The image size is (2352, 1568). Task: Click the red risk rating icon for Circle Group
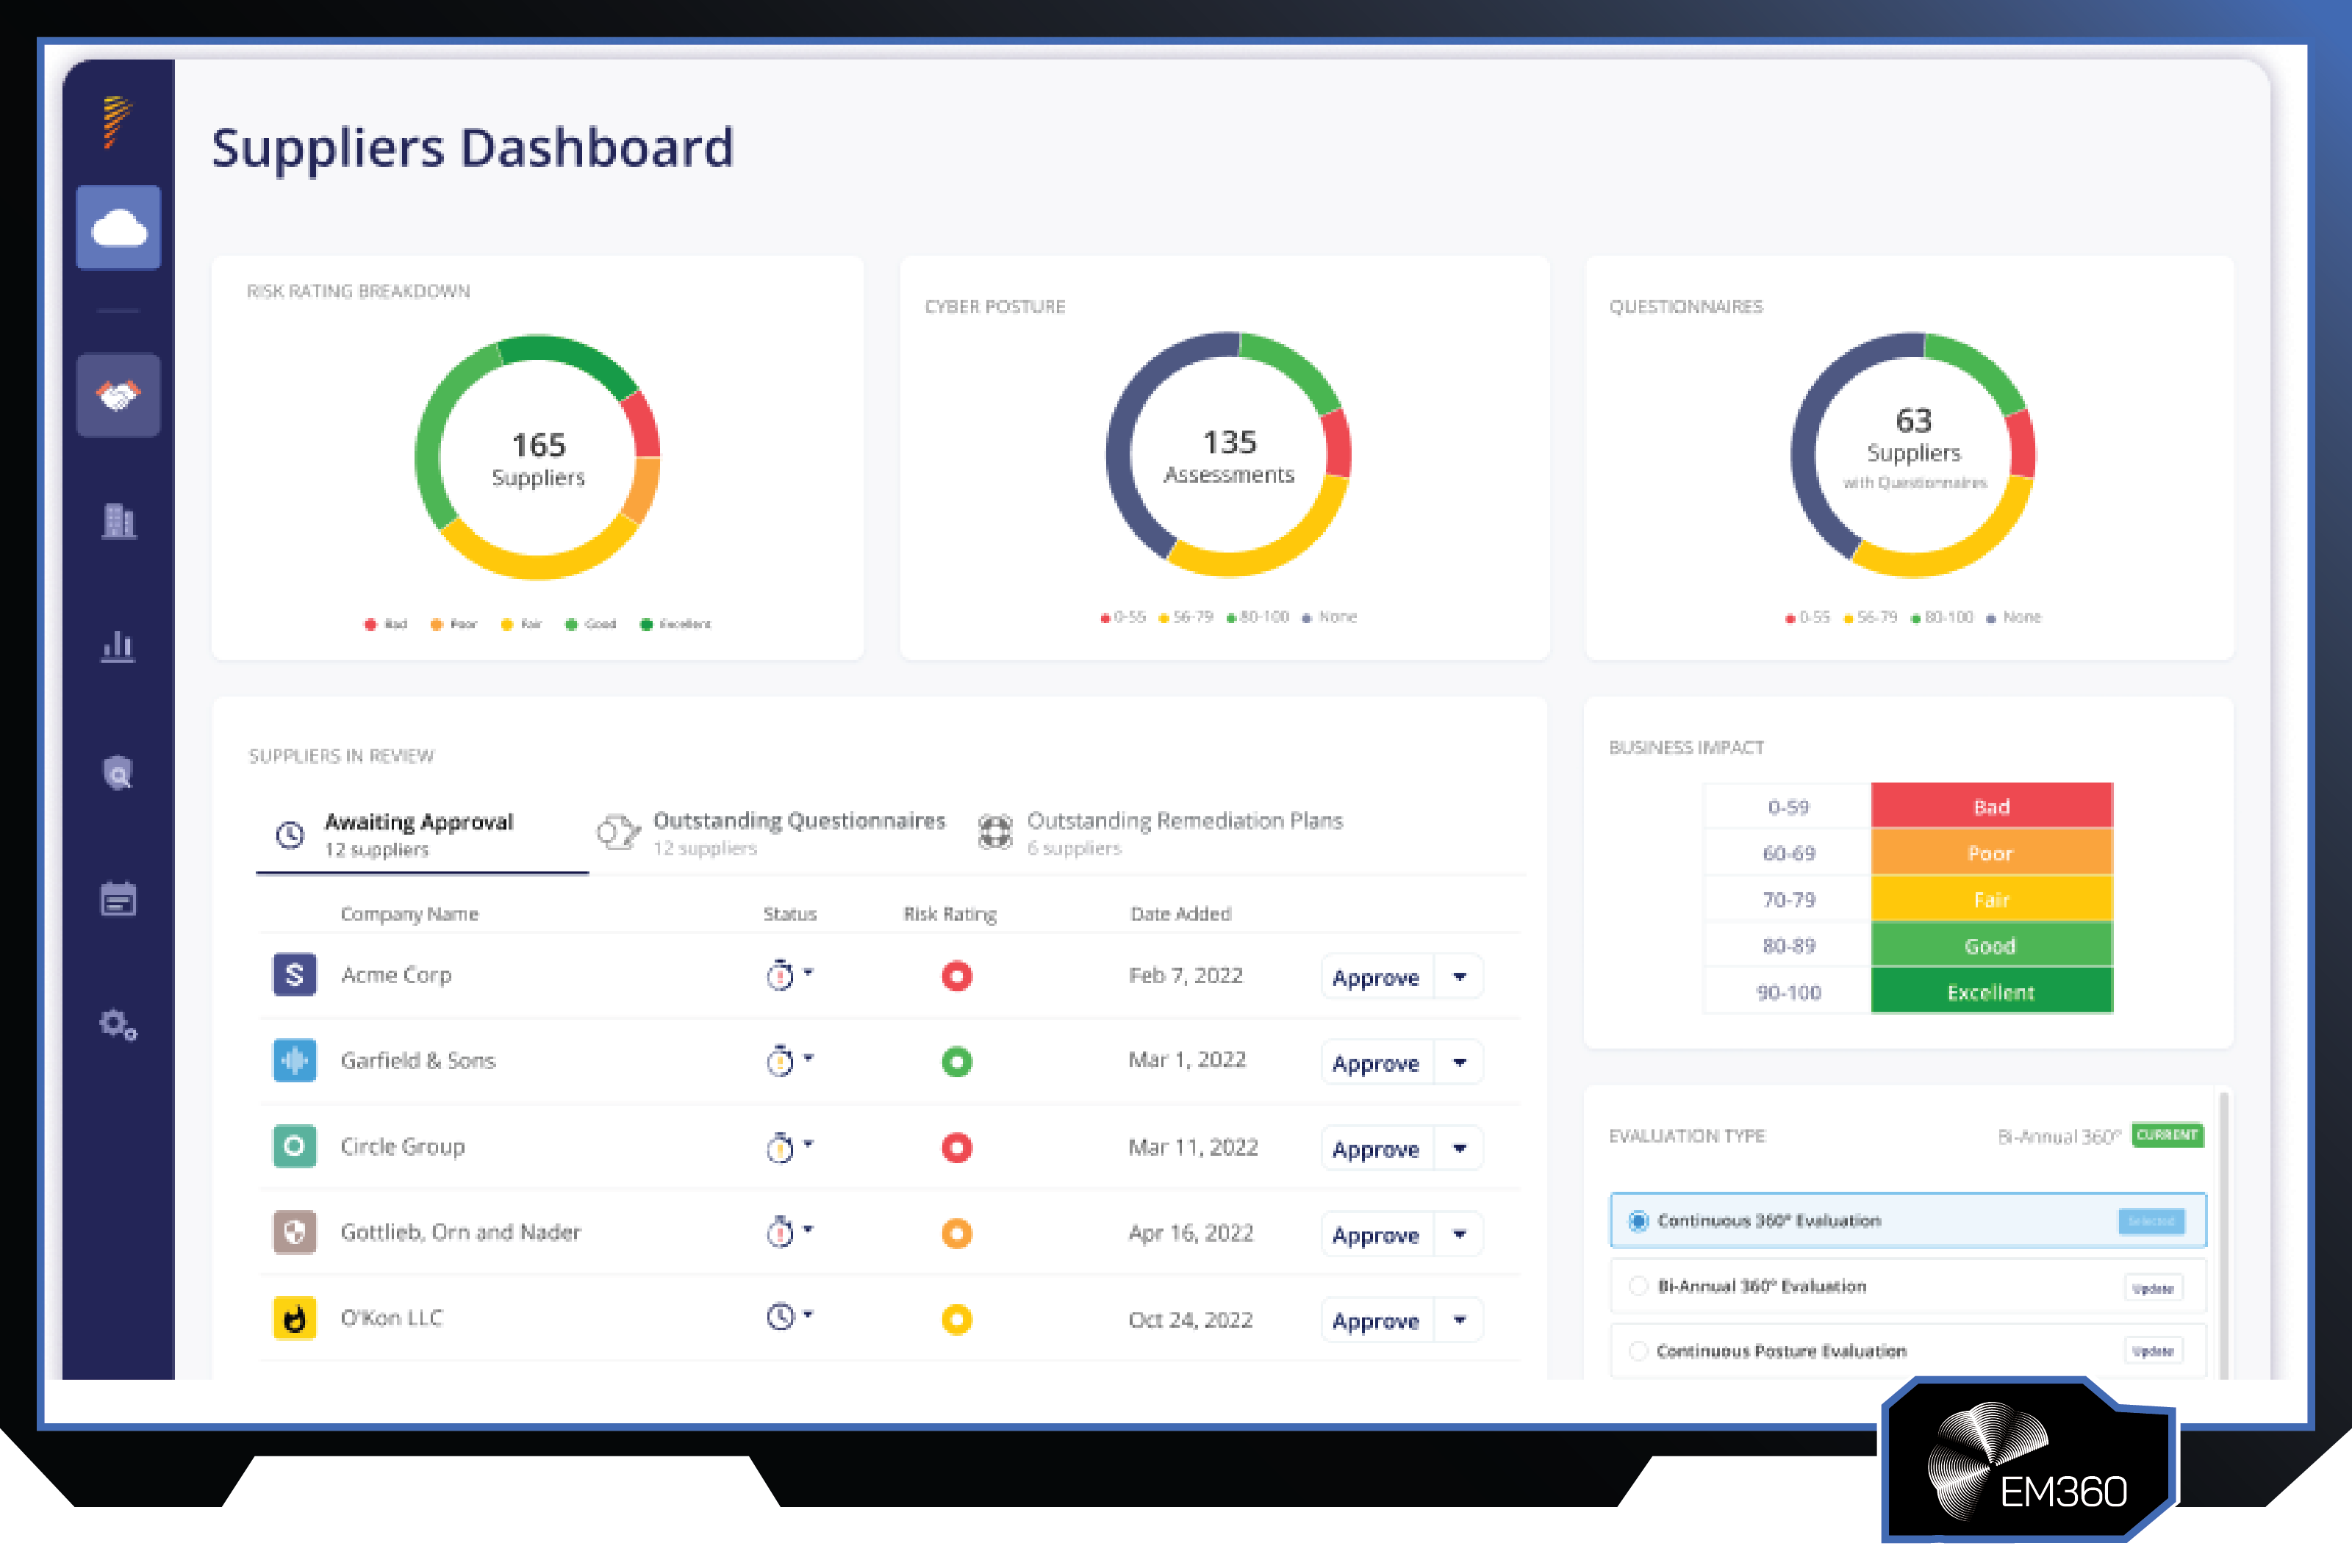[x=957, y=1148]
